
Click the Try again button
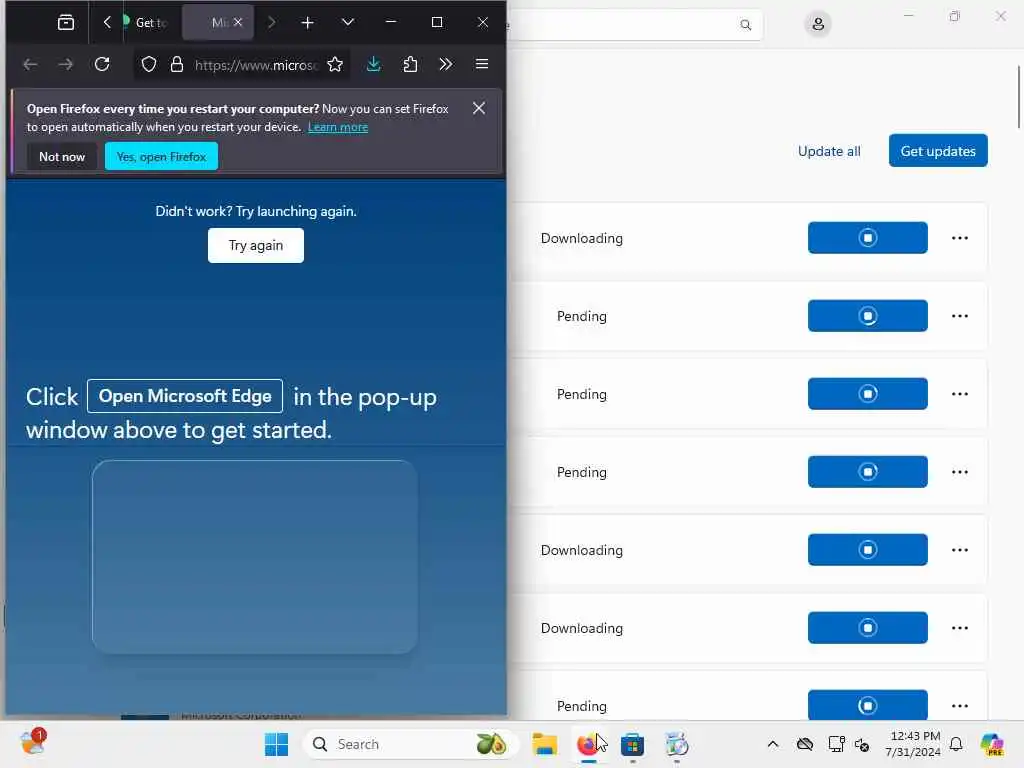coord(256,246)
